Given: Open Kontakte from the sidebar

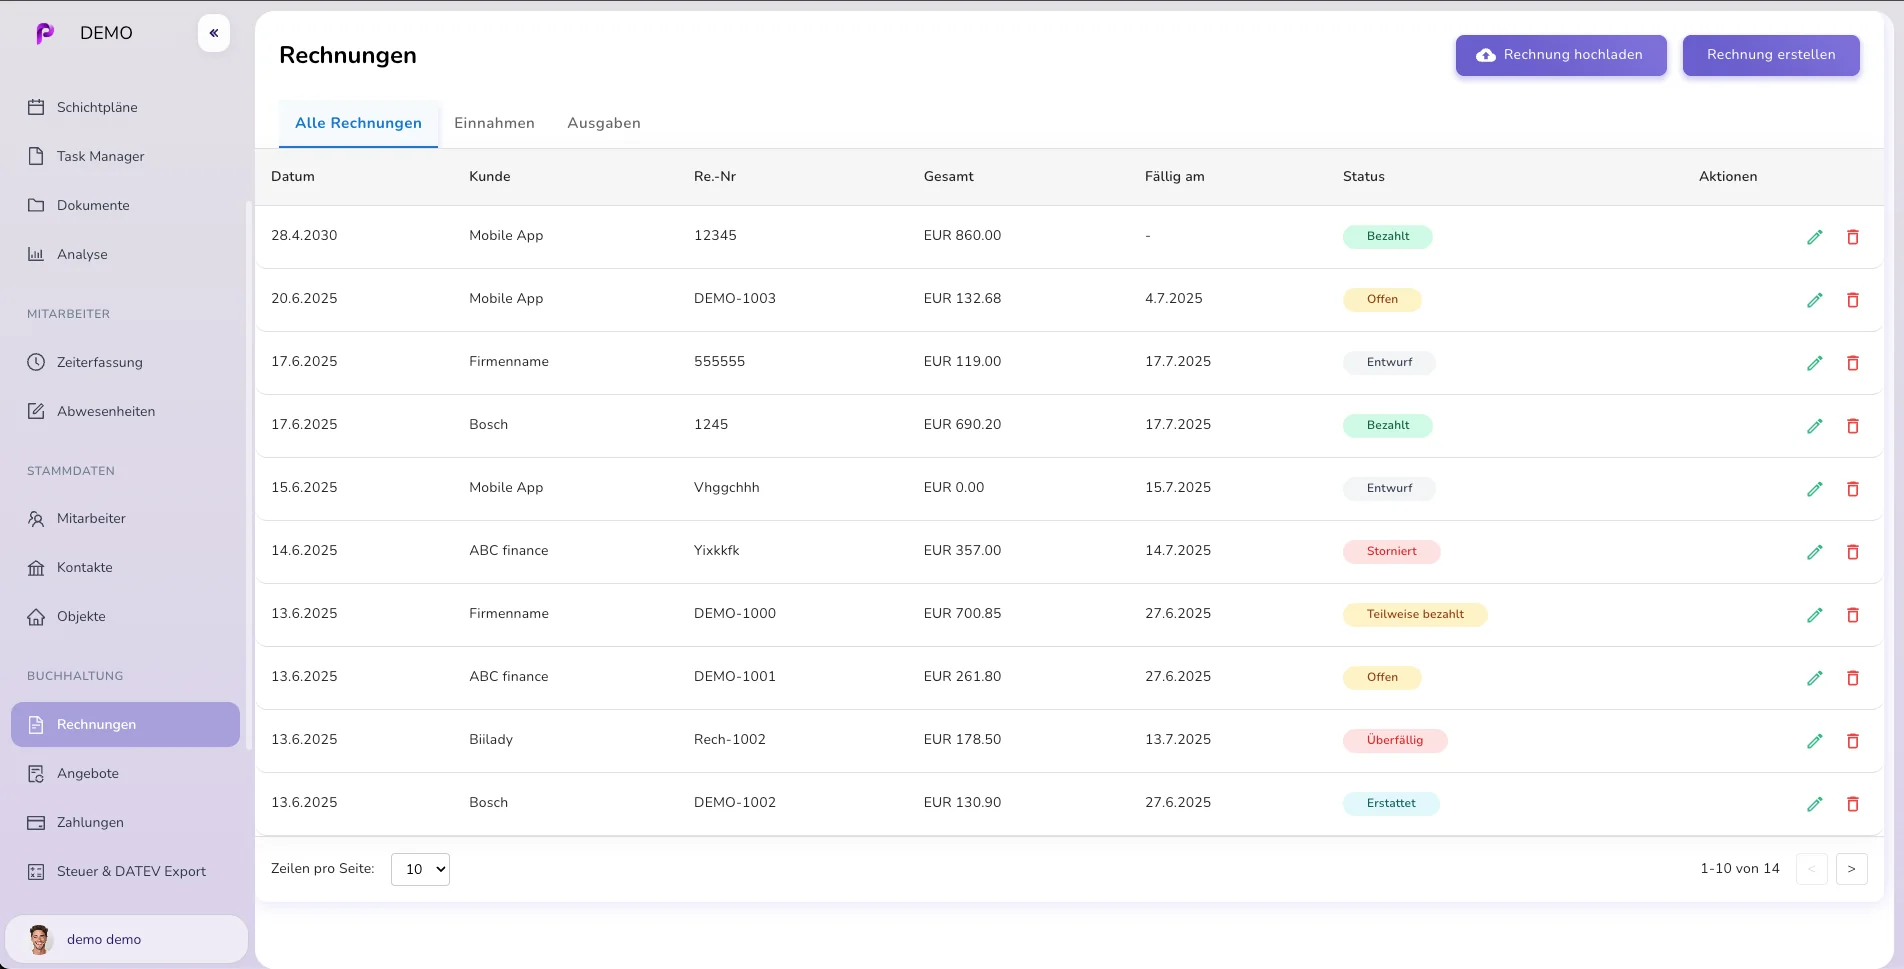Looking at the screenshot, I should pos(84,567).
